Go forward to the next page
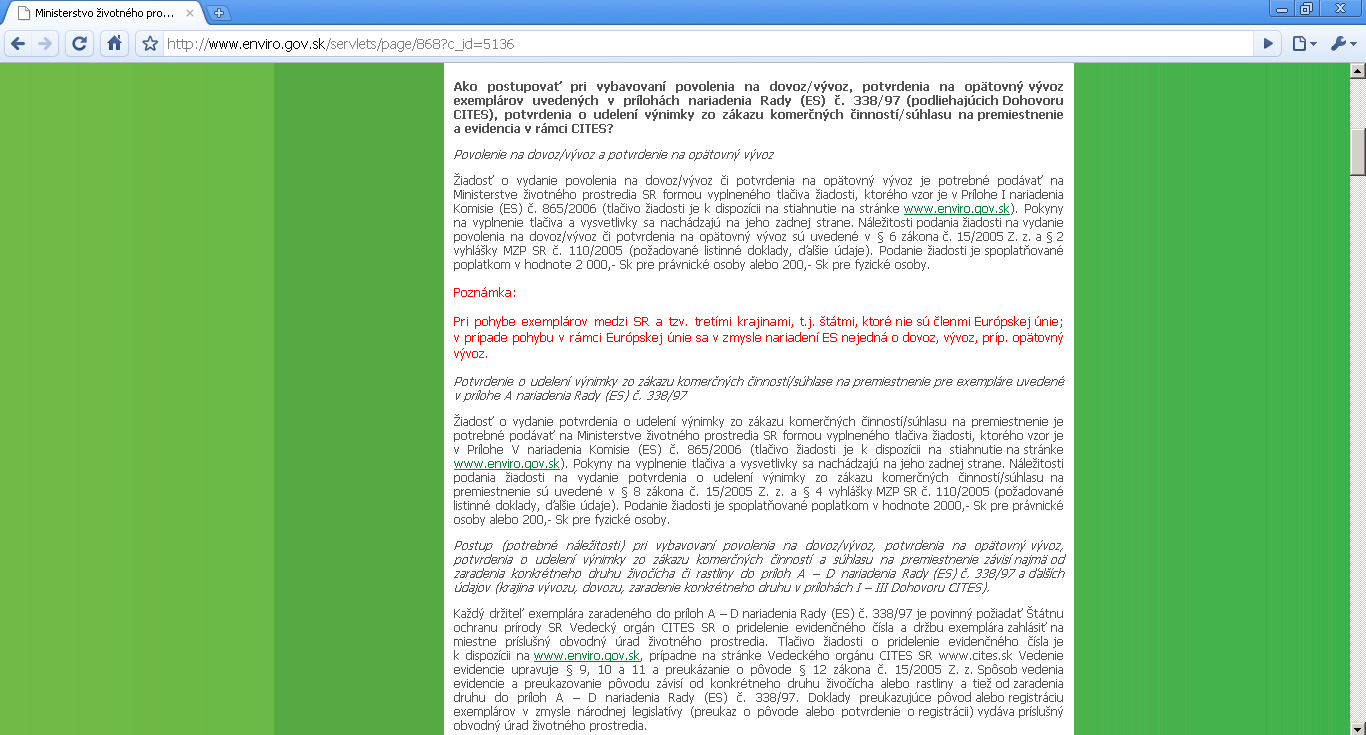The image size is (1366, 735). click(x=45, y=44)
